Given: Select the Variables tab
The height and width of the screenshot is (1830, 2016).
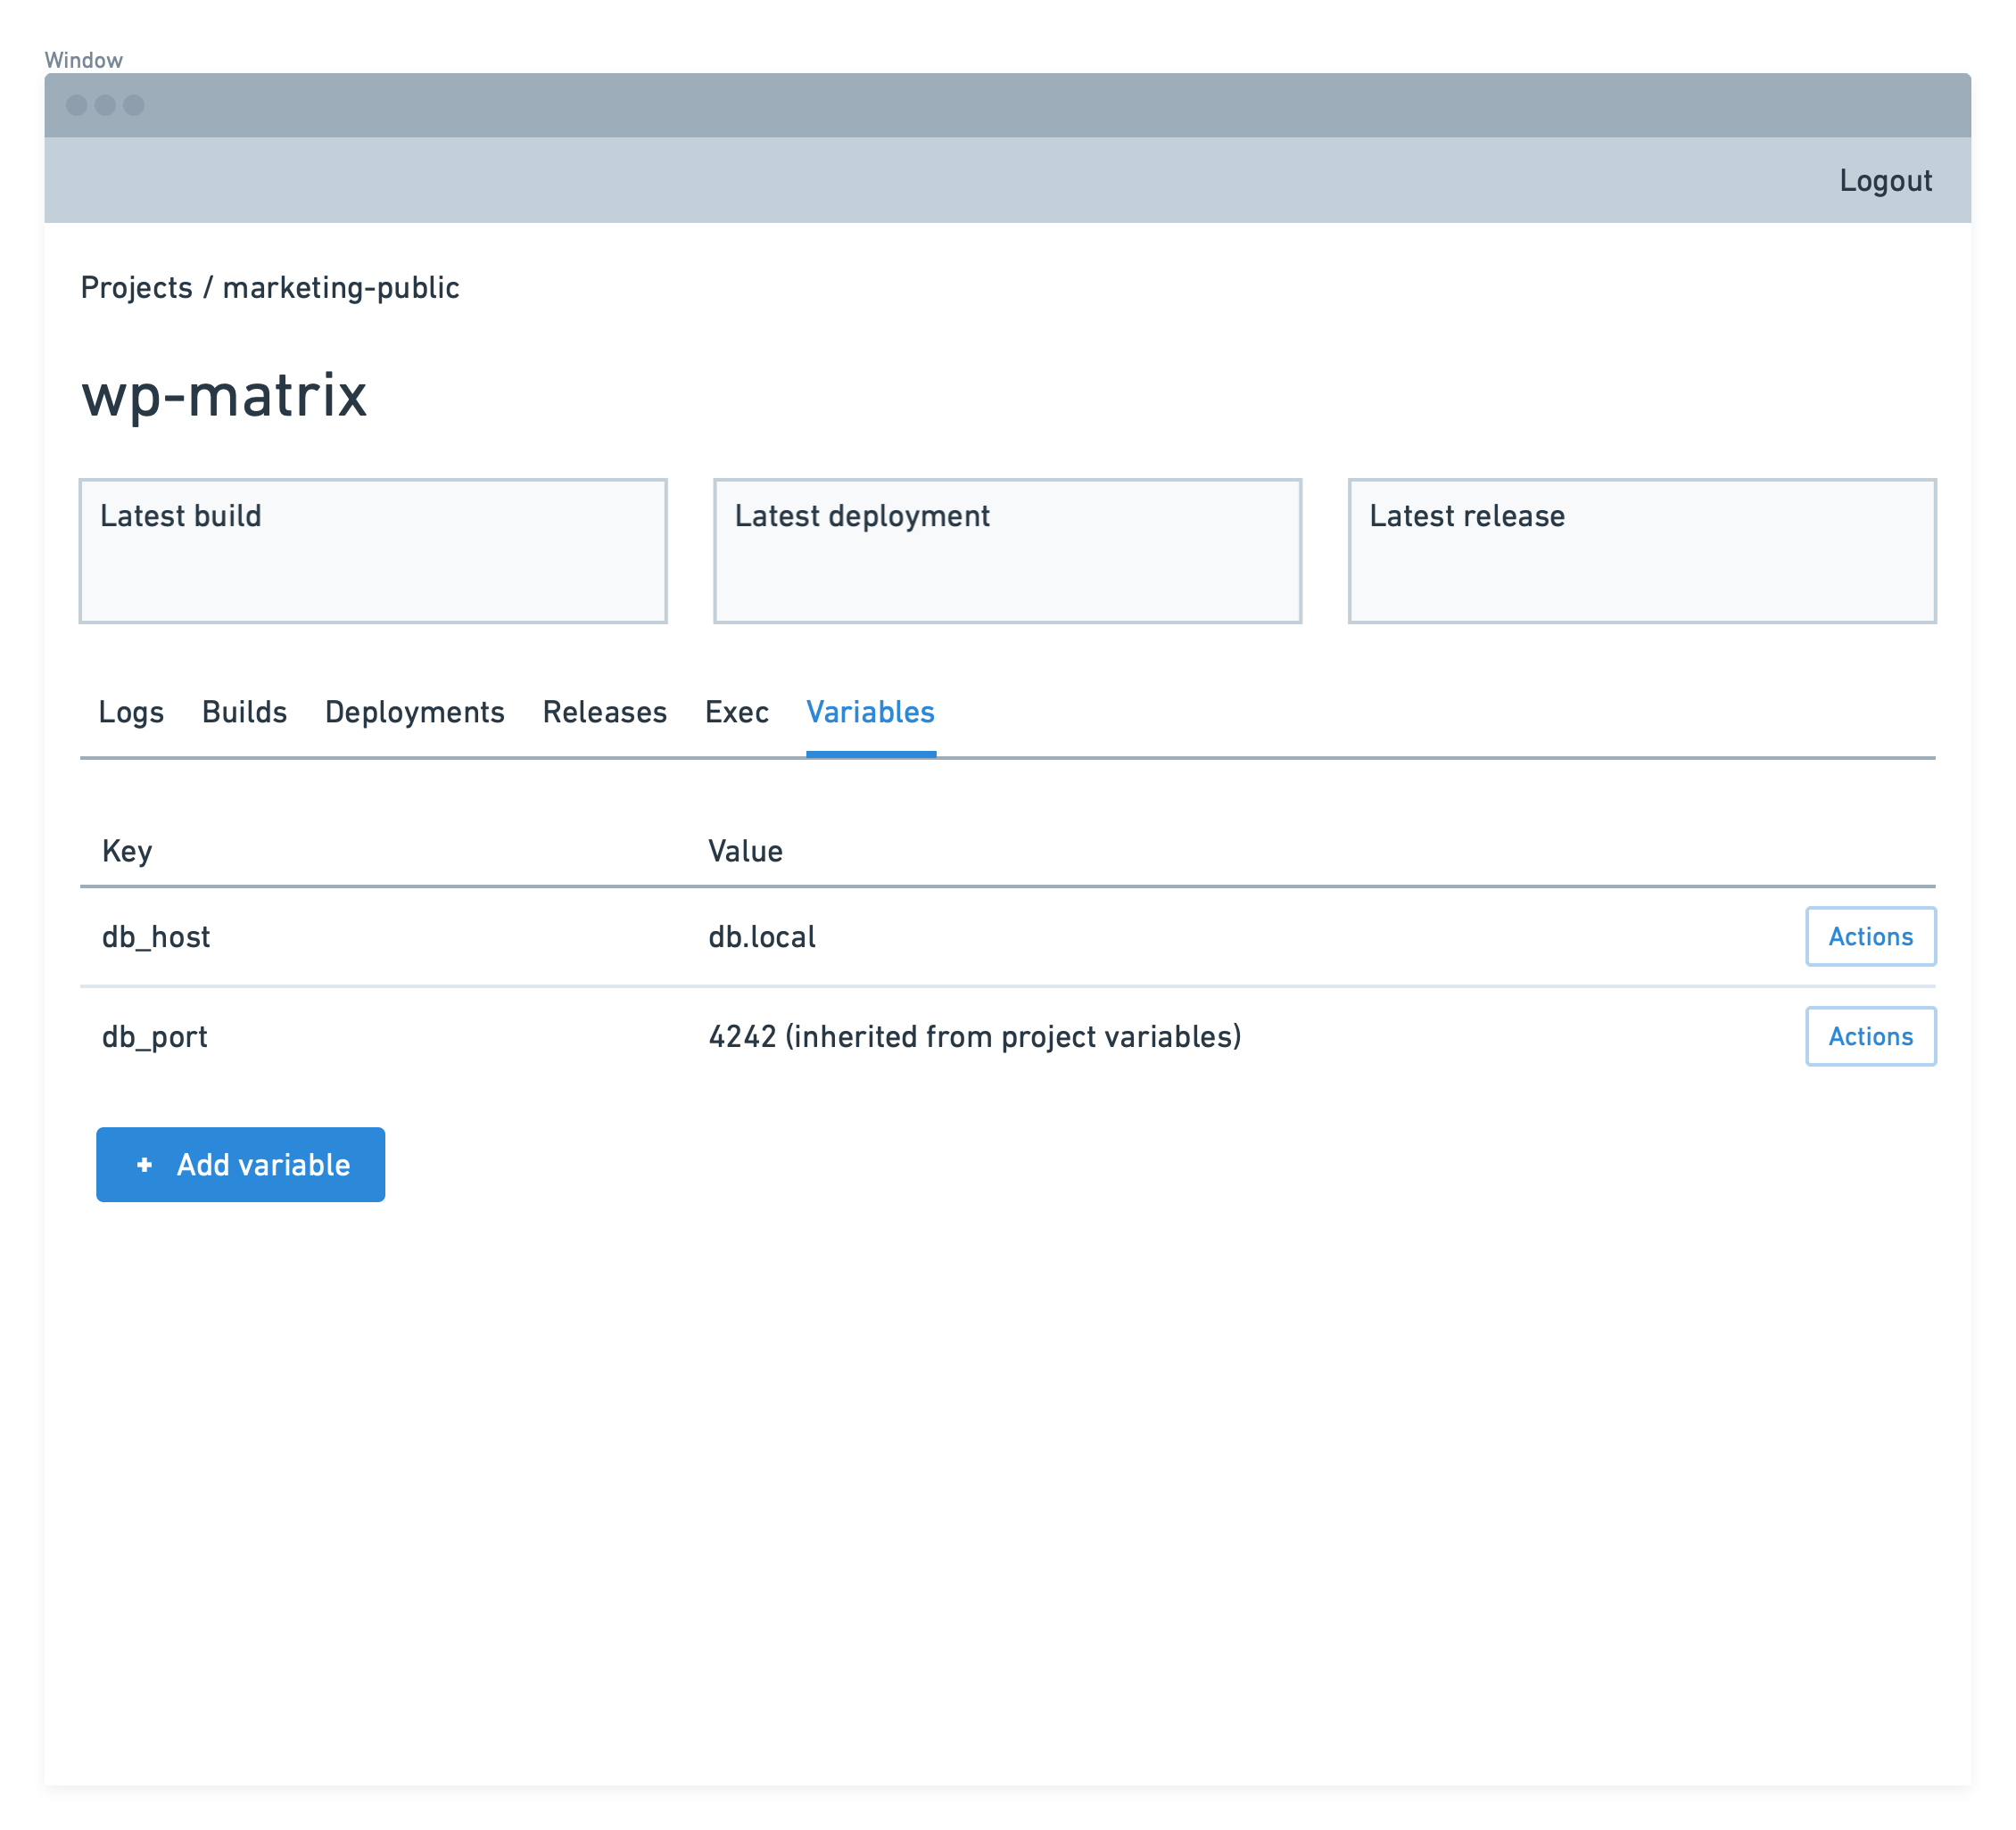Looking at the screenshot, I should [869, 712].
